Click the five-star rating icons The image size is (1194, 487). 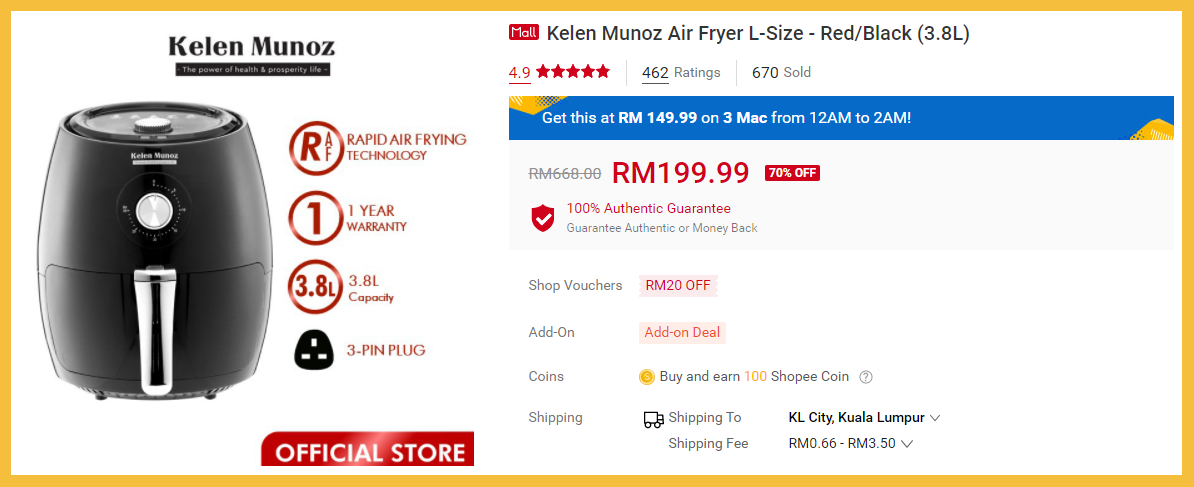coord(573,72)
